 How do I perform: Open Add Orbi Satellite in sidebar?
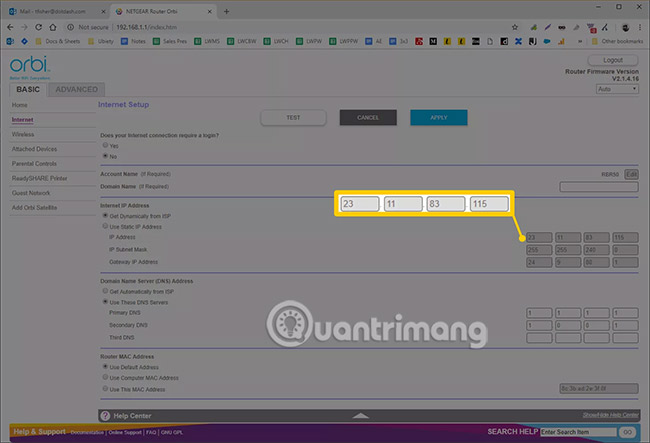(x=34, y=208)
